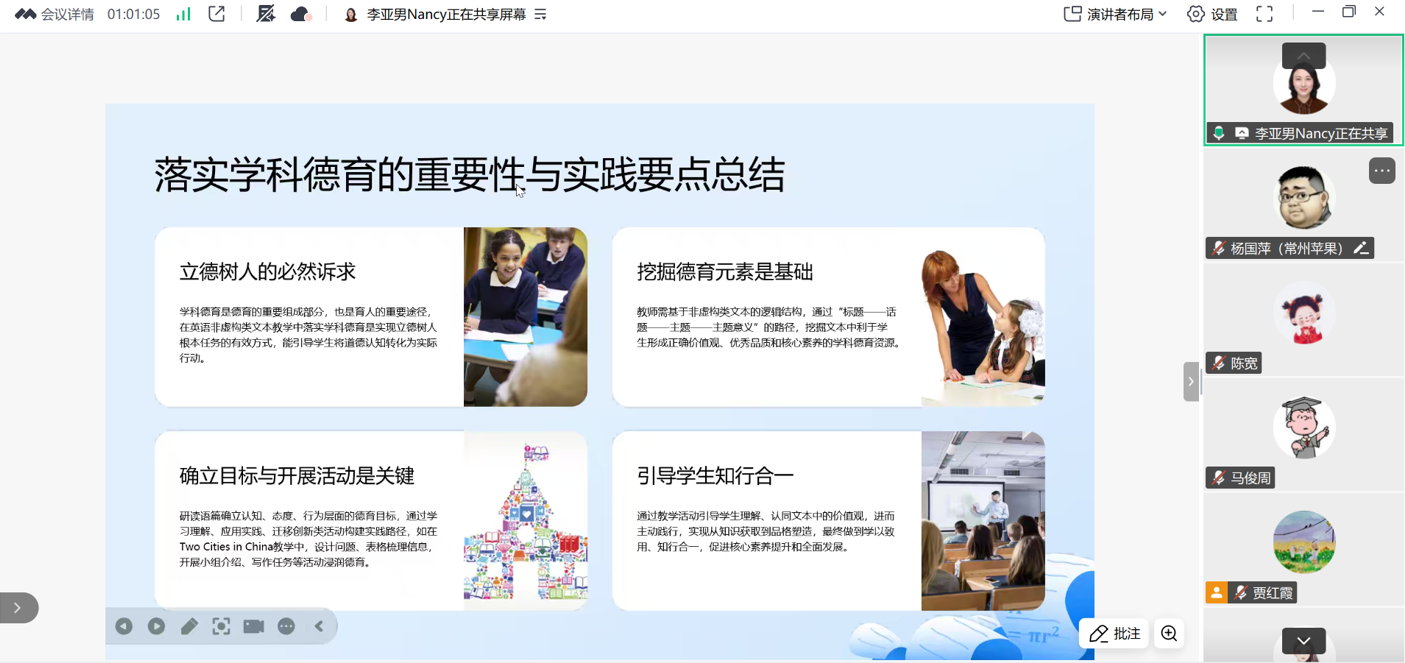Viewport: 1405px width, 663px height.
Task: Click the pop-out share arrow icon
Action: (217, 14)
